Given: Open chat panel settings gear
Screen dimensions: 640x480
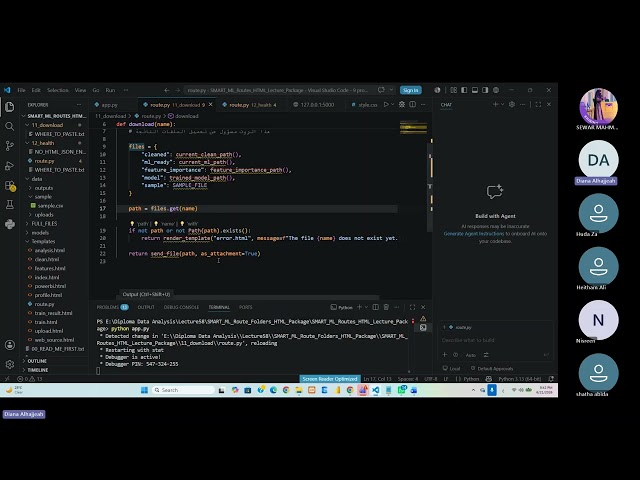Looking at the screenshot, I should 512,104.
